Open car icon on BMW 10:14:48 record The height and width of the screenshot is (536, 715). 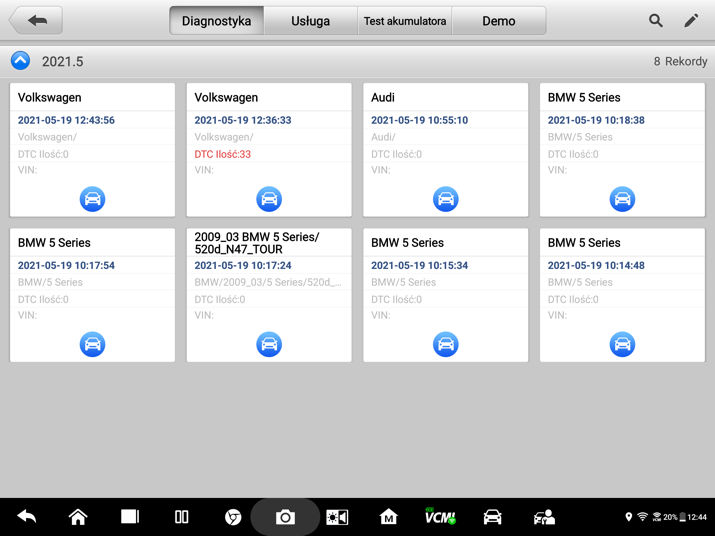pyautogui.click(x=622, y=344)
